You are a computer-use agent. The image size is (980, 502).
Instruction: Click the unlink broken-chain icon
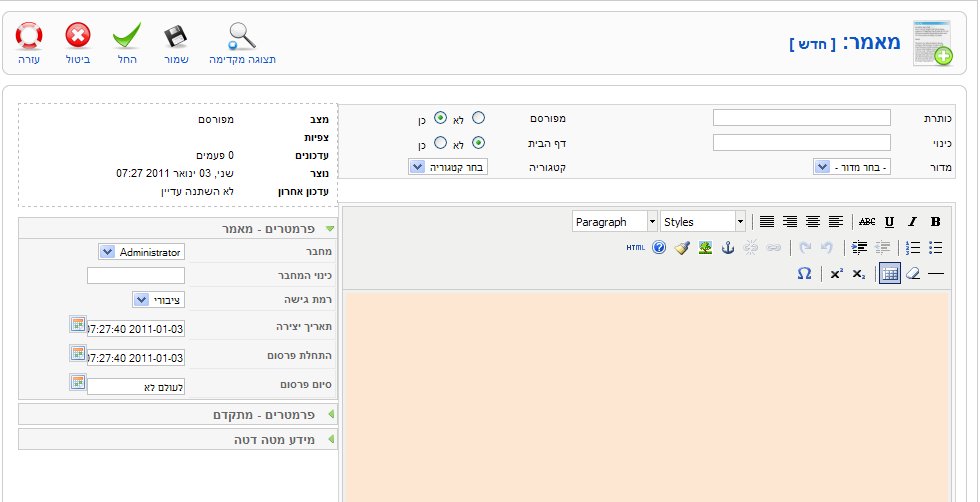[x=751, y=248]
